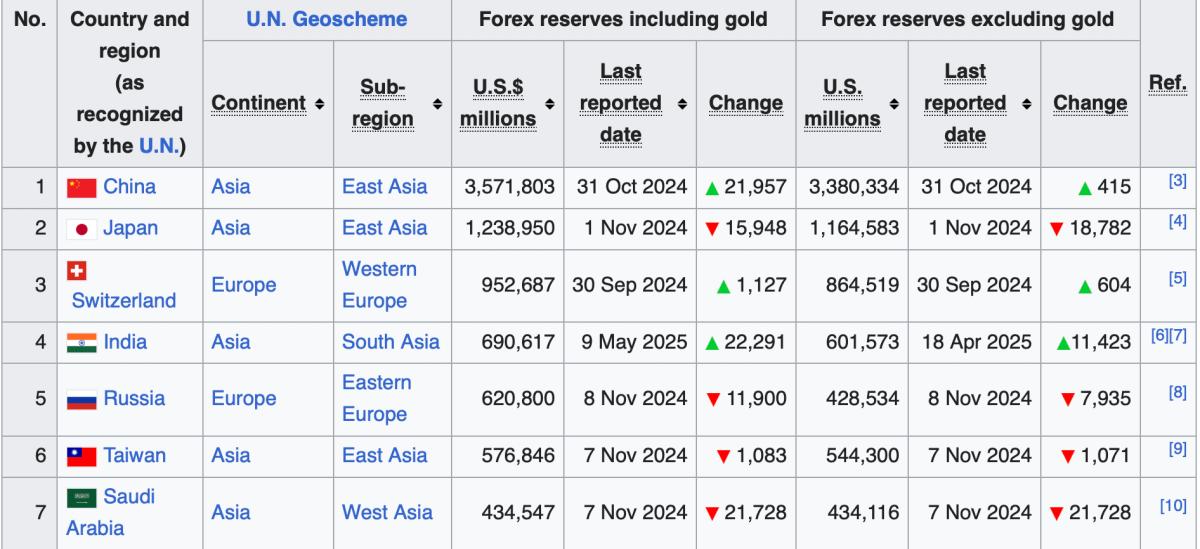Image resolution: width=1200 pixels, height=549 pixels.
Task: Open South Asia sub-region link
Action: [x=390, y=343]
